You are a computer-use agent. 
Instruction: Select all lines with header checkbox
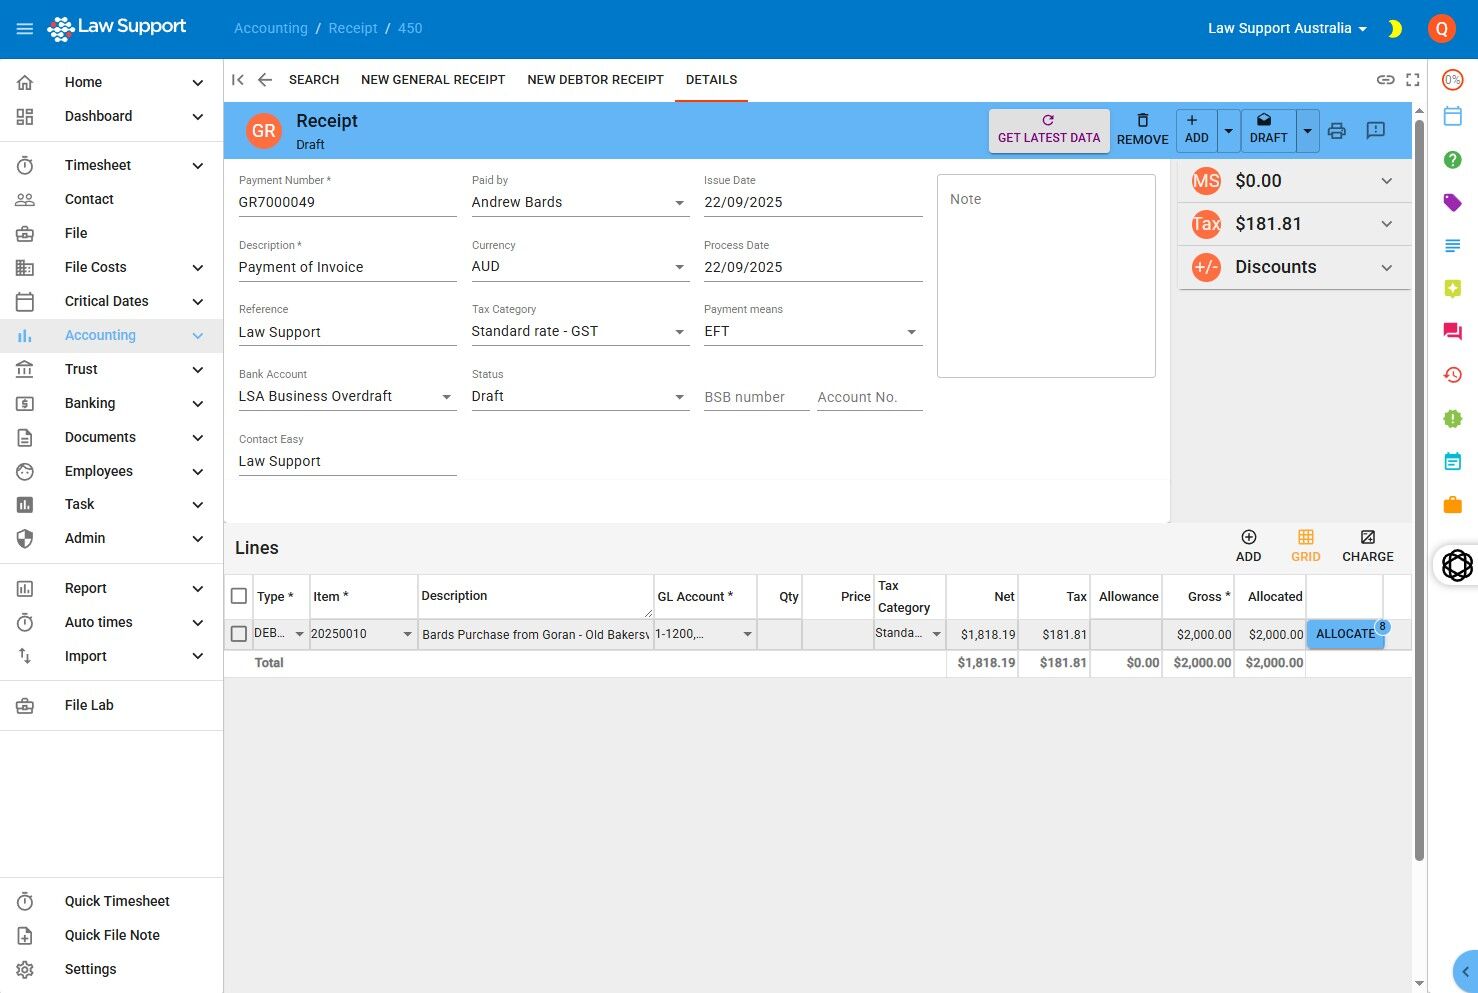(x=239, y=596)
